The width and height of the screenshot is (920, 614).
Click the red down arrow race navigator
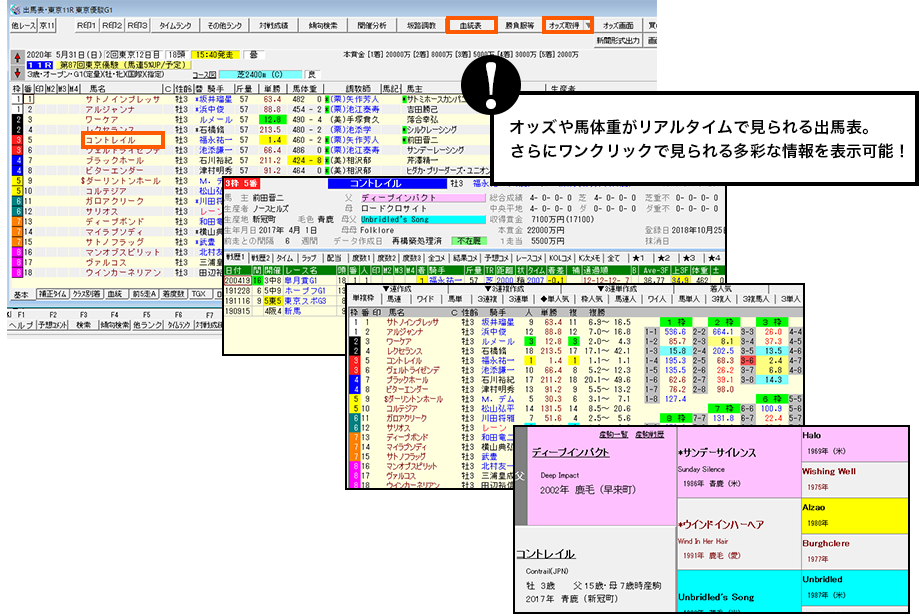click(x=16, y=72)
